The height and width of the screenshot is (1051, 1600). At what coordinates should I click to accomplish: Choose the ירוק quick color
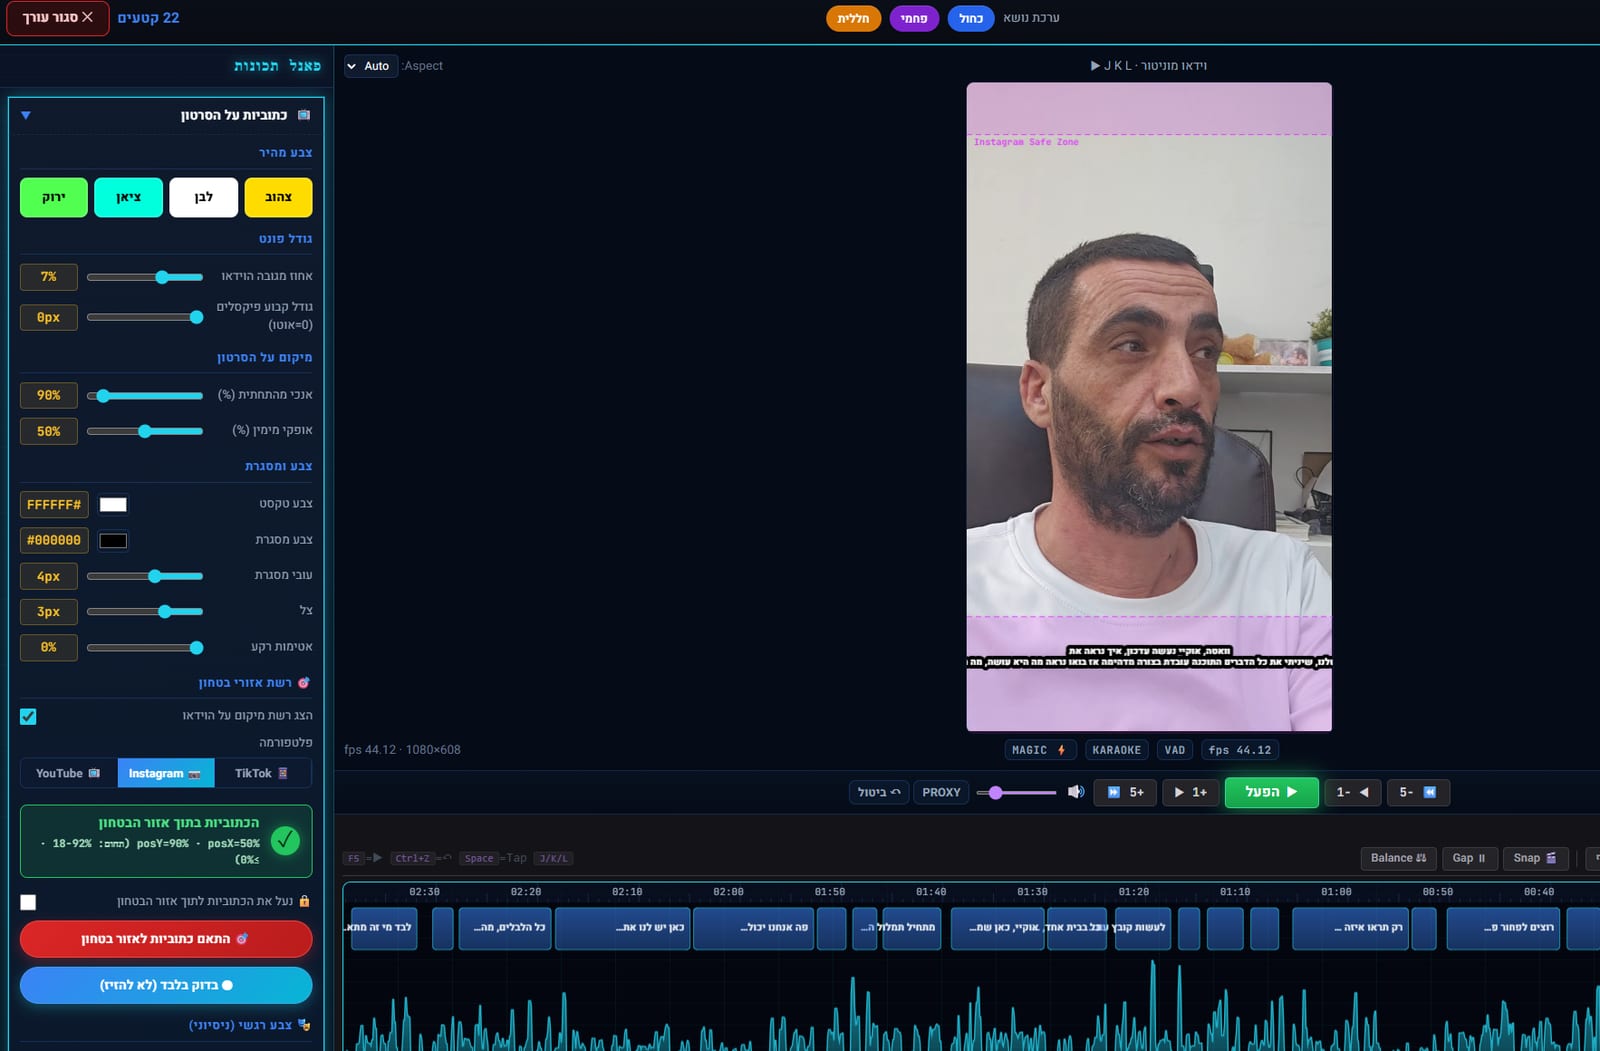[x=54, y=197]
